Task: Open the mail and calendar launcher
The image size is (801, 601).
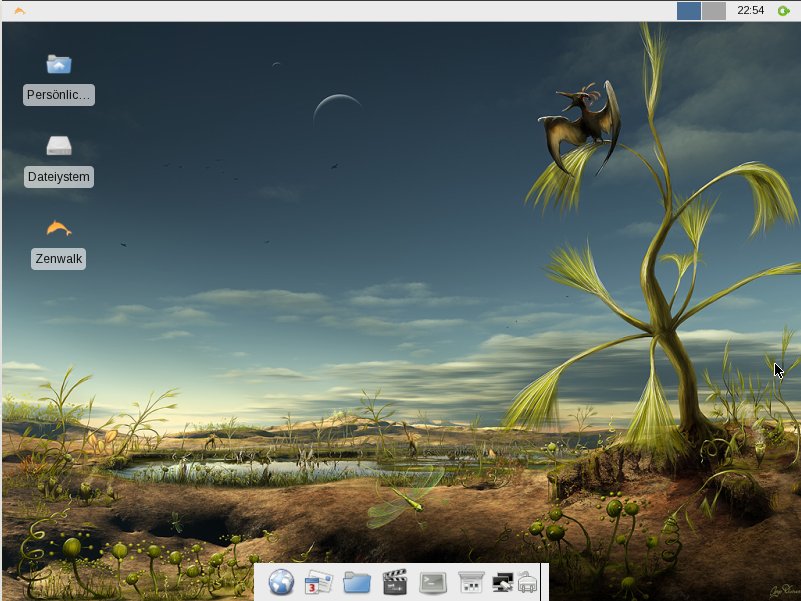Action: 318,582
